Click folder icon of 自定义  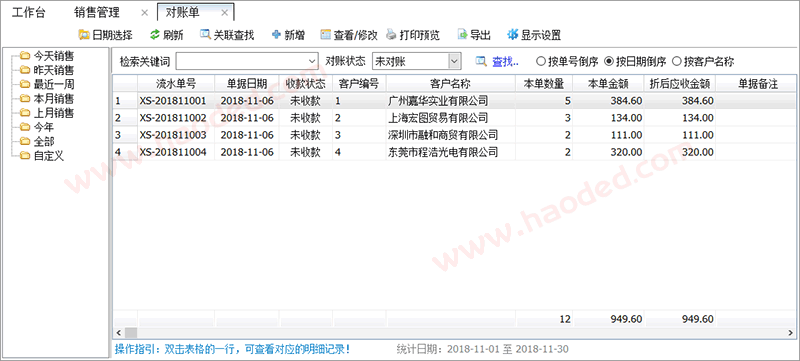(26, 156)
